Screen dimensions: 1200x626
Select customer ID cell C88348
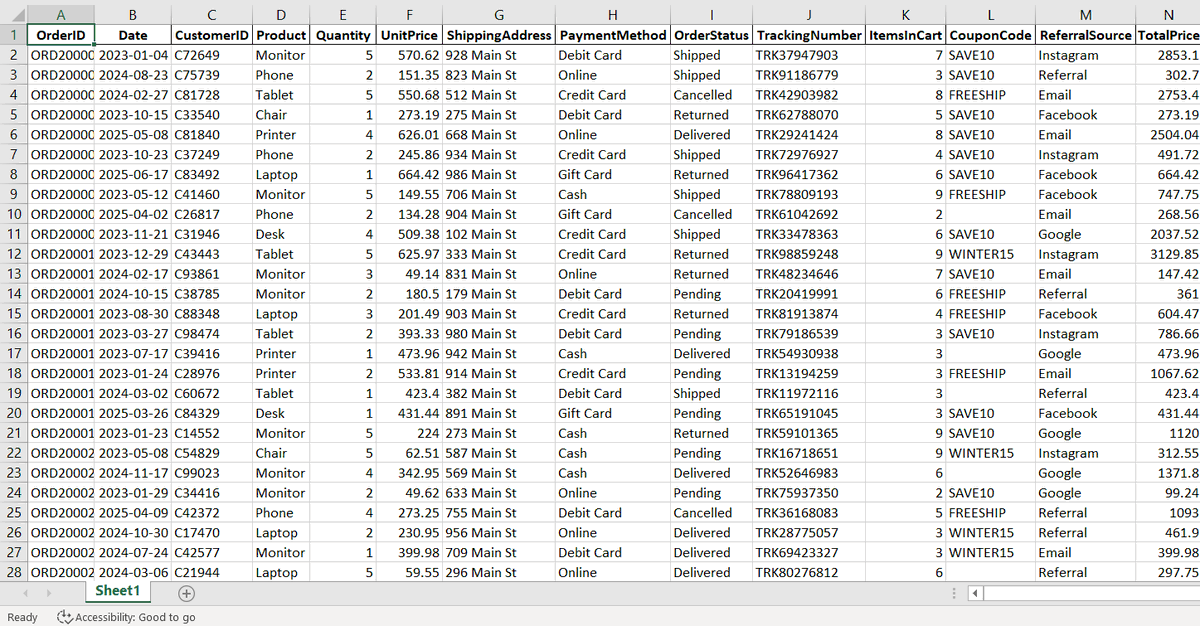(212, 314)
